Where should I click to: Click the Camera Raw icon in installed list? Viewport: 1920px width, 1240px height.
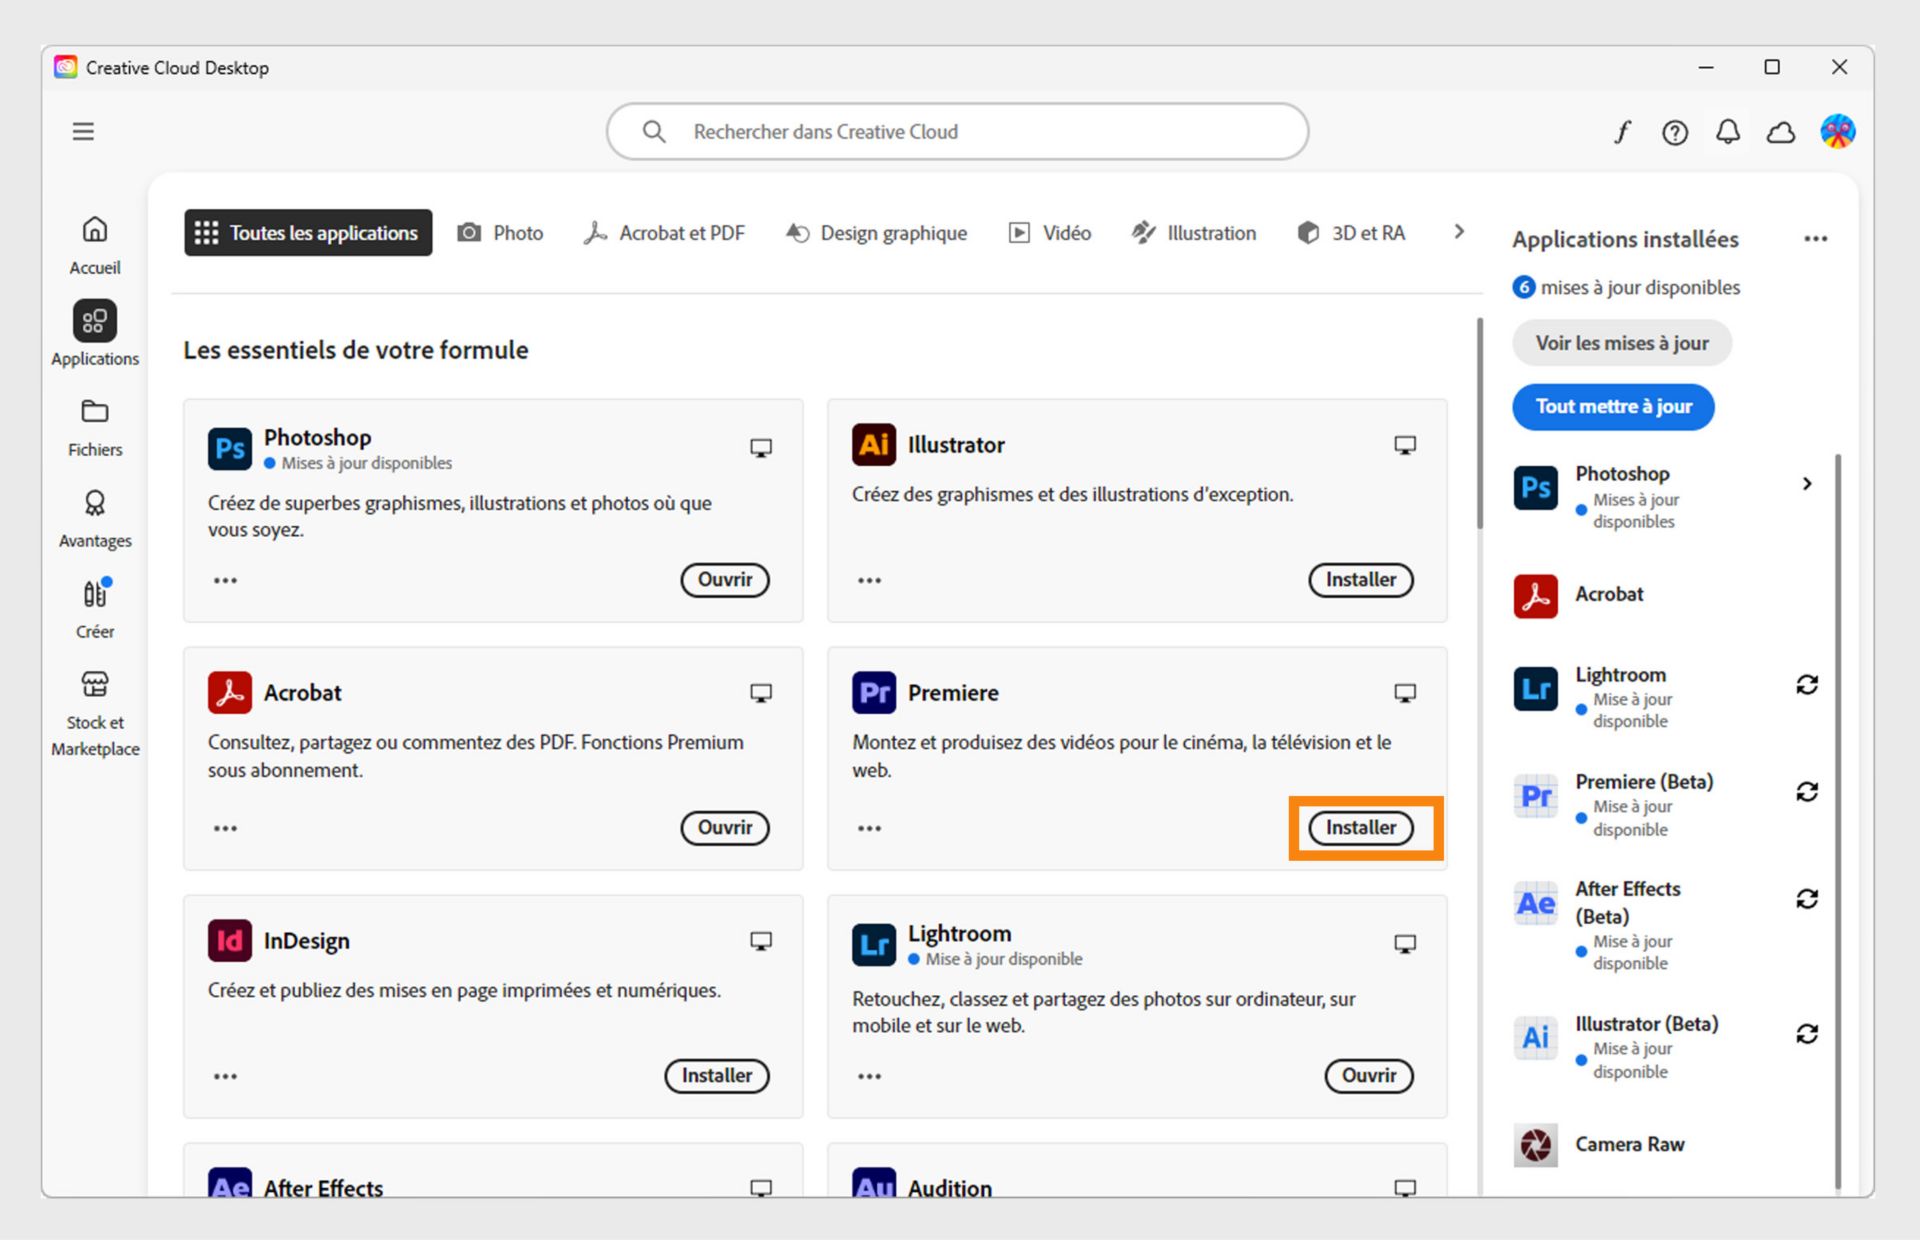click(x=1535, y=1145)
